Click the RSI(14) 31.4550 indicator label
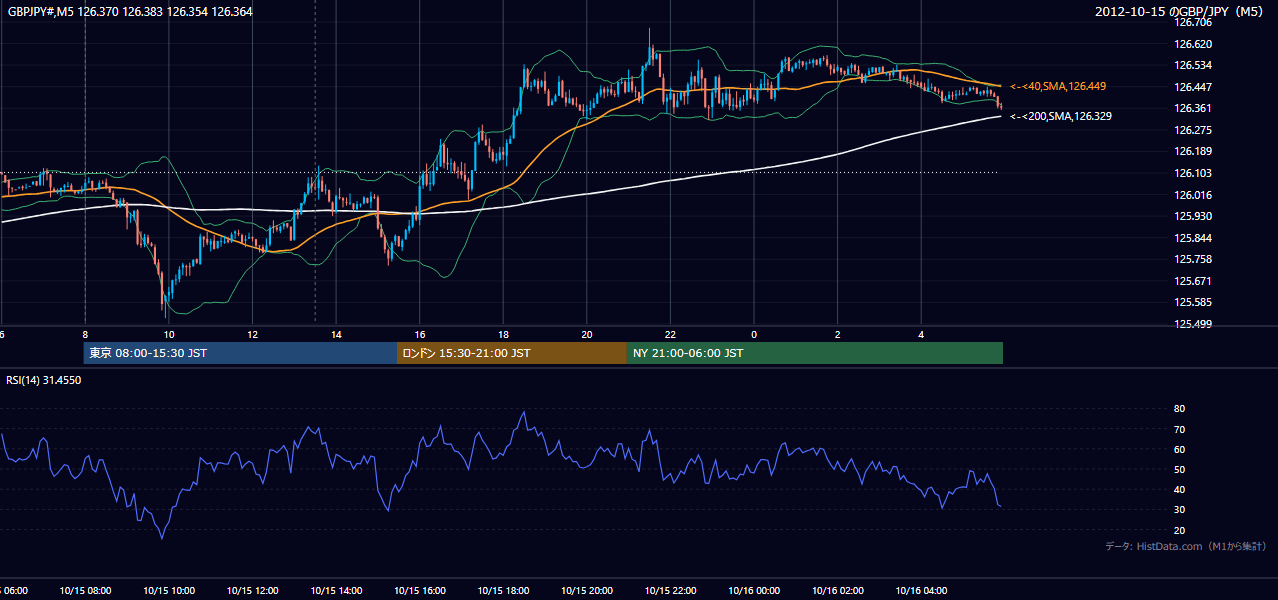This screenshot has width=1278, height=600. (44, 380)
